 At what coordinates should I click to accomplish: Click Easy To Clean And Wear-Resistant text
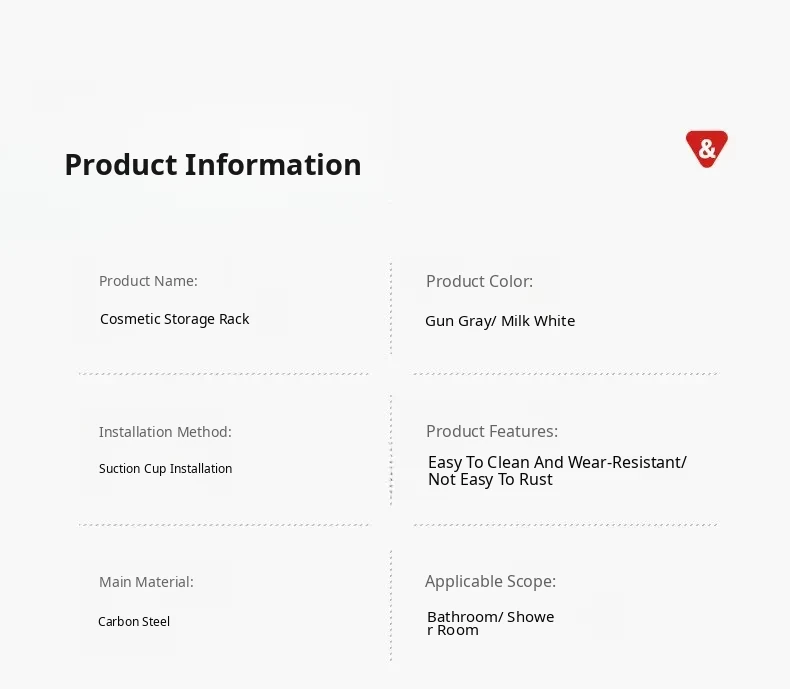(x=557, y=462)
